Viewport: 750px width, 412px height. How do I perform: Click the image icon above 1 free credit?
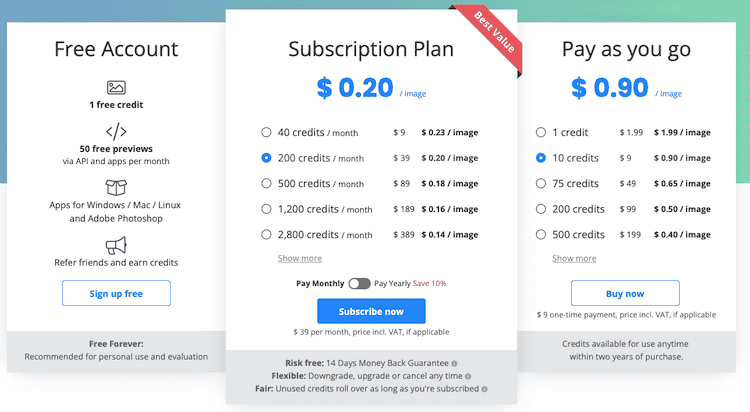pyautogui.click(x=116, y=87)
